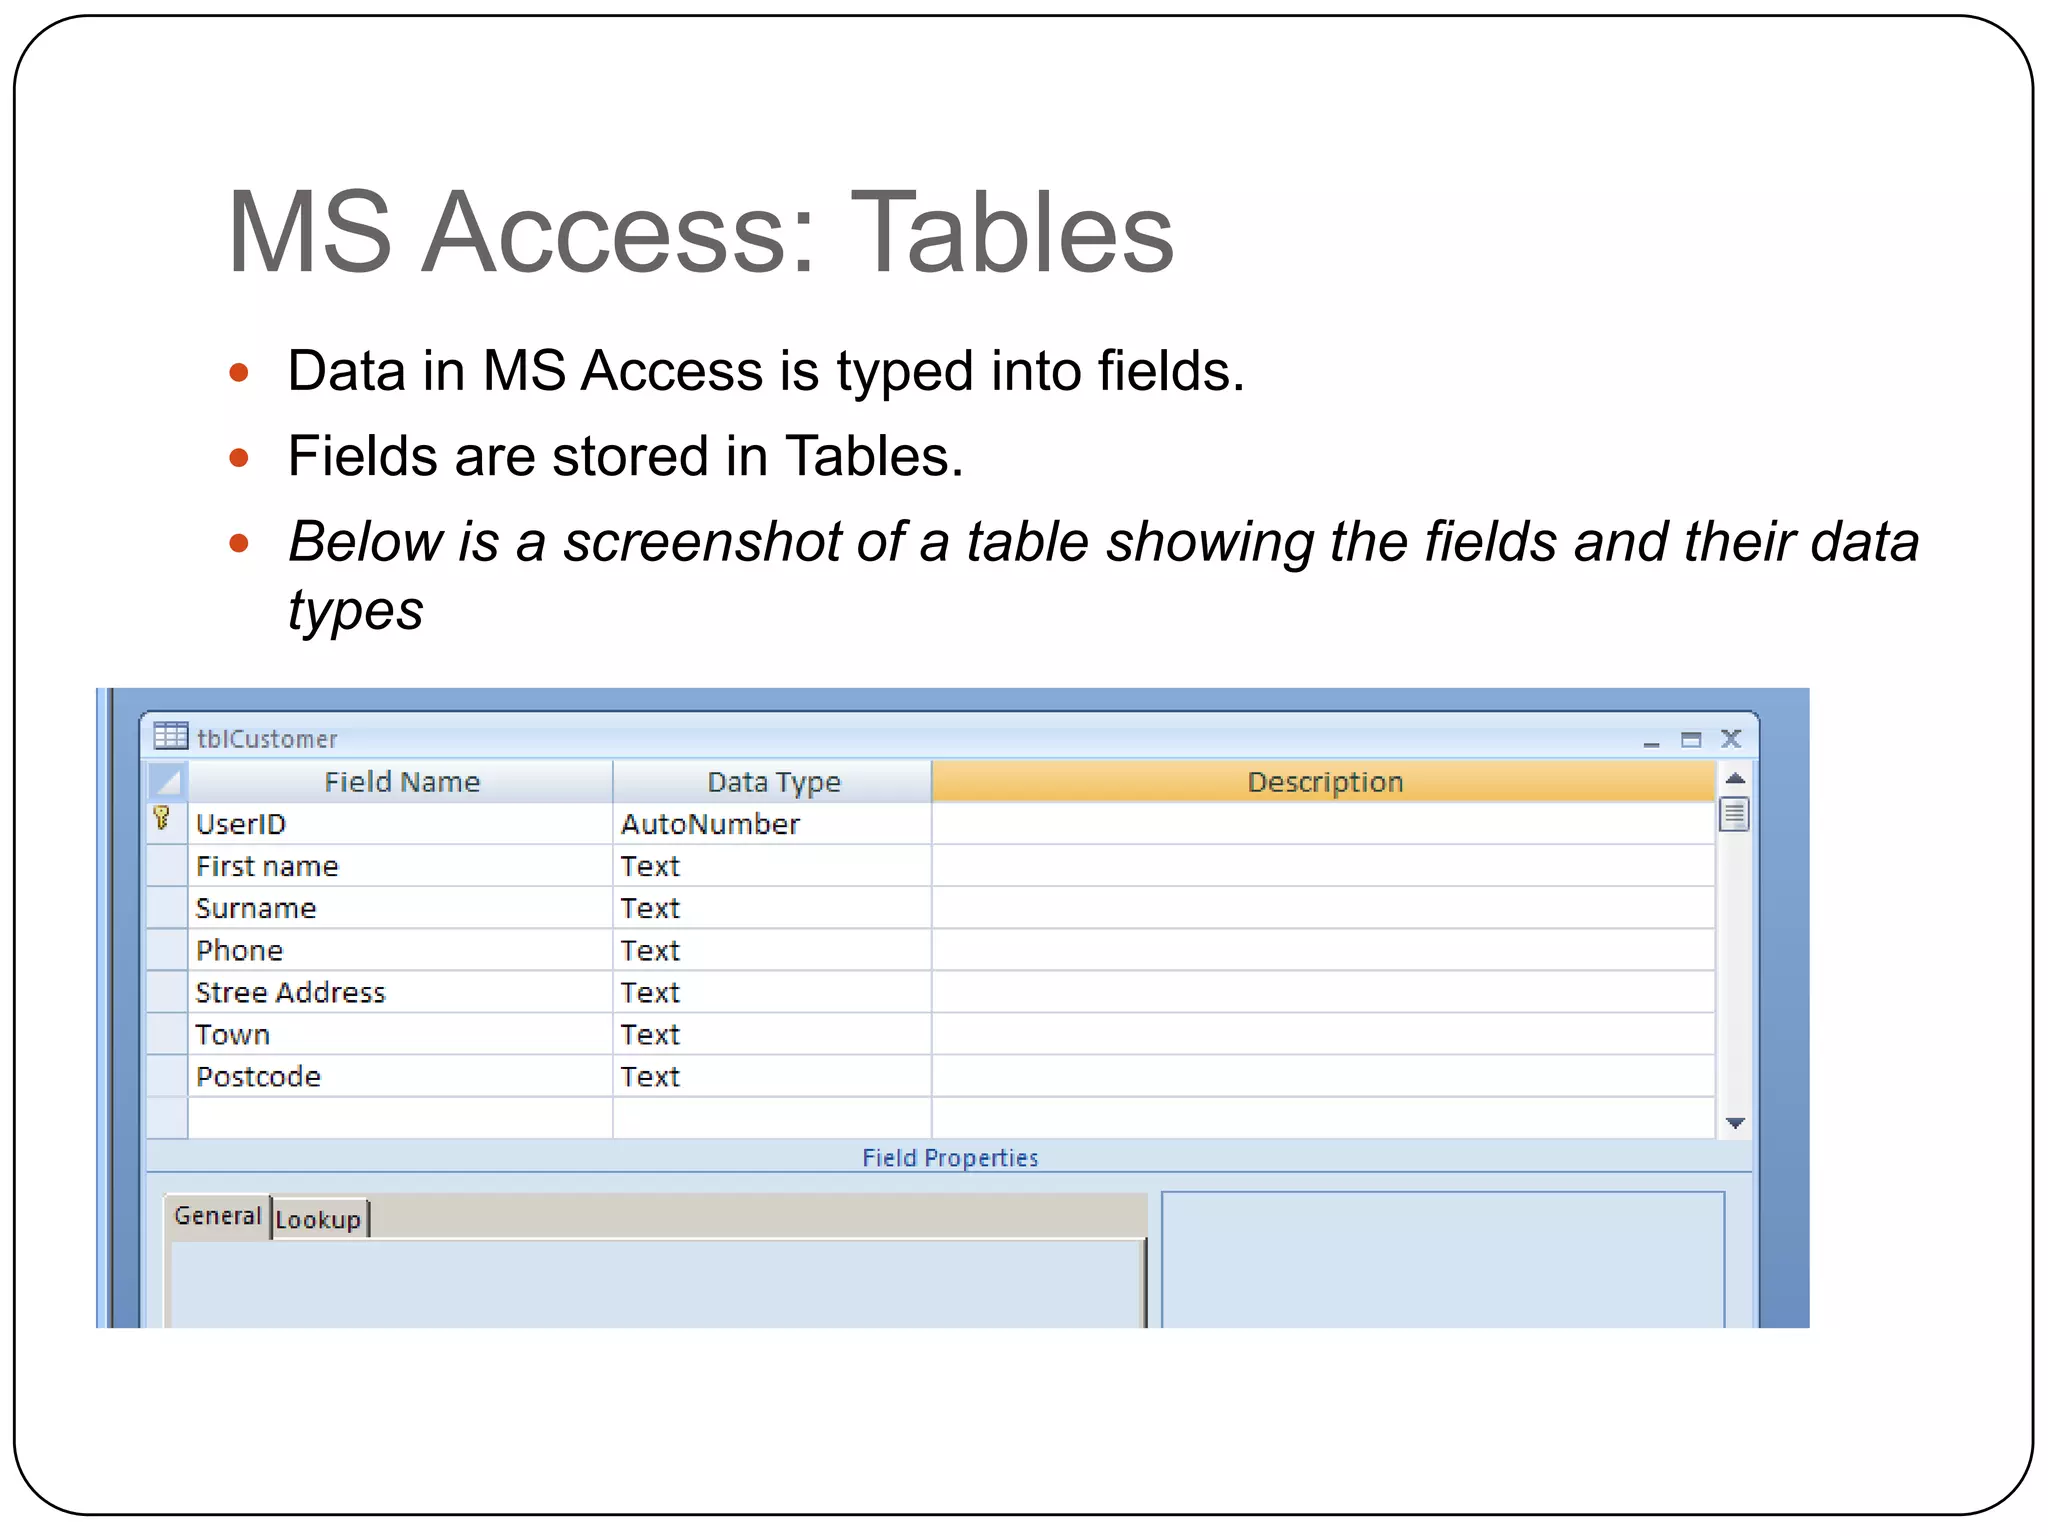Maximize the tblCustomer window

pyautogui.click(x=1691, y=740)
